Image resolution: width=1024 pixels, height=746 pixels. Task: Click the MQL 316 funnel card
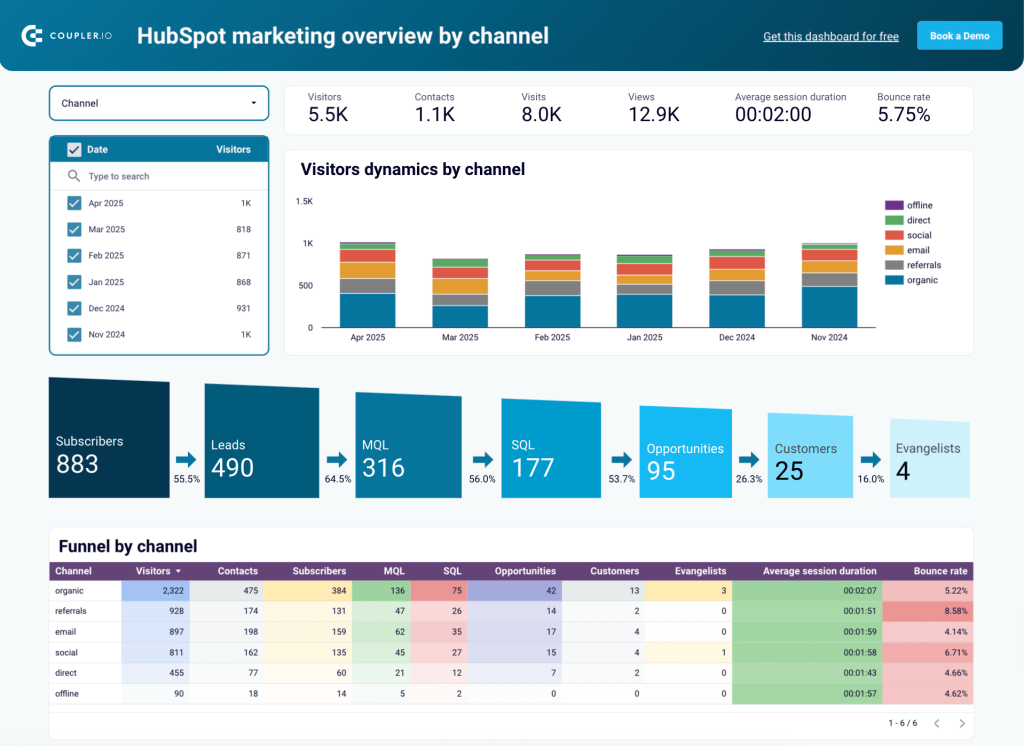[x=408, y=445]
